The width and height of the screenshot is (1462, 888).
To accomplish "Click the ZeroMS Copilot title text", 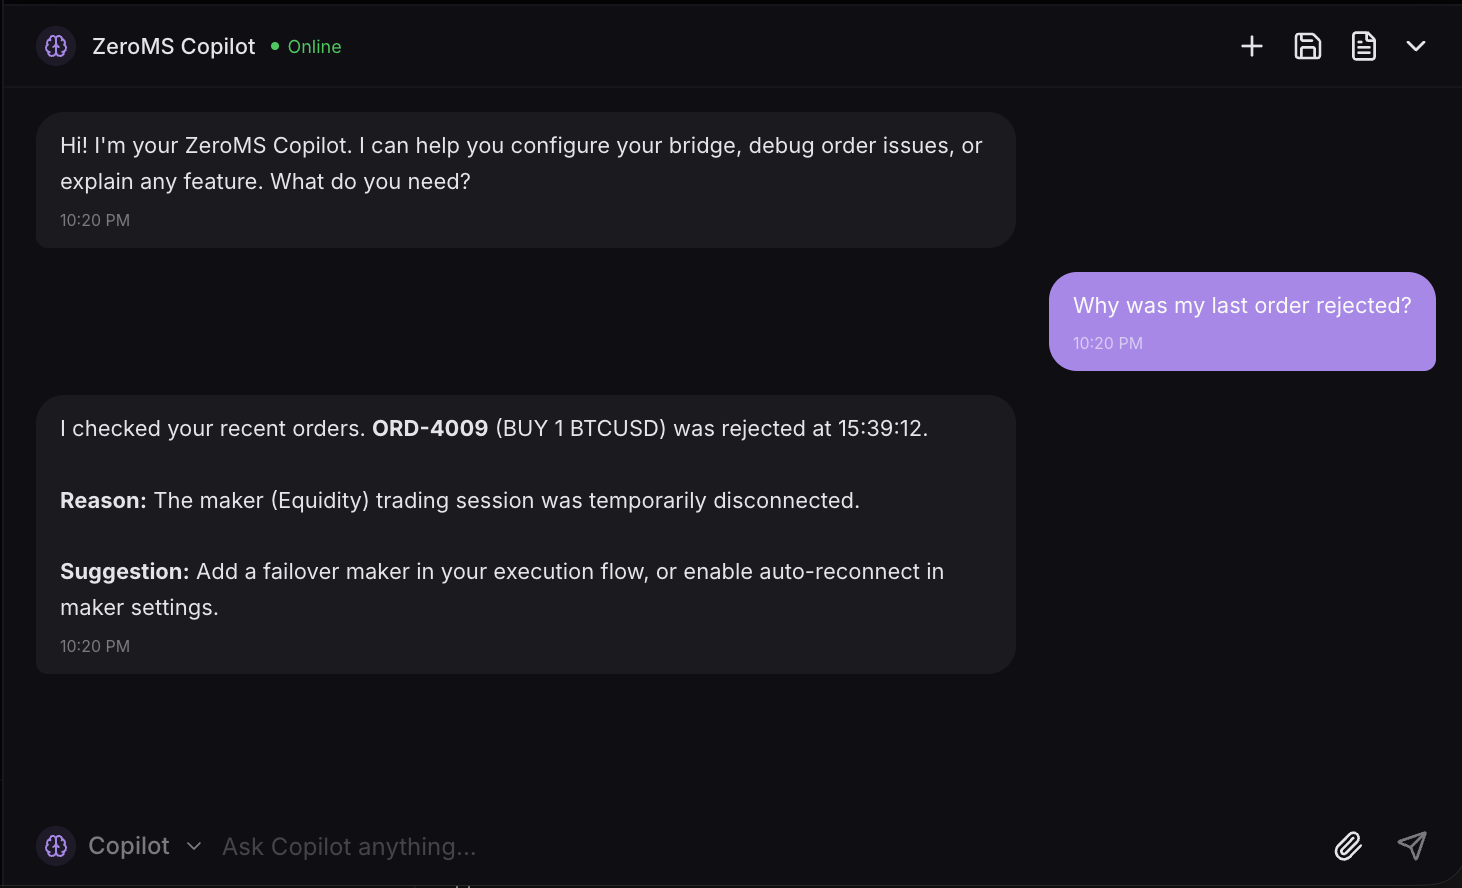I will tap(174, 46).
